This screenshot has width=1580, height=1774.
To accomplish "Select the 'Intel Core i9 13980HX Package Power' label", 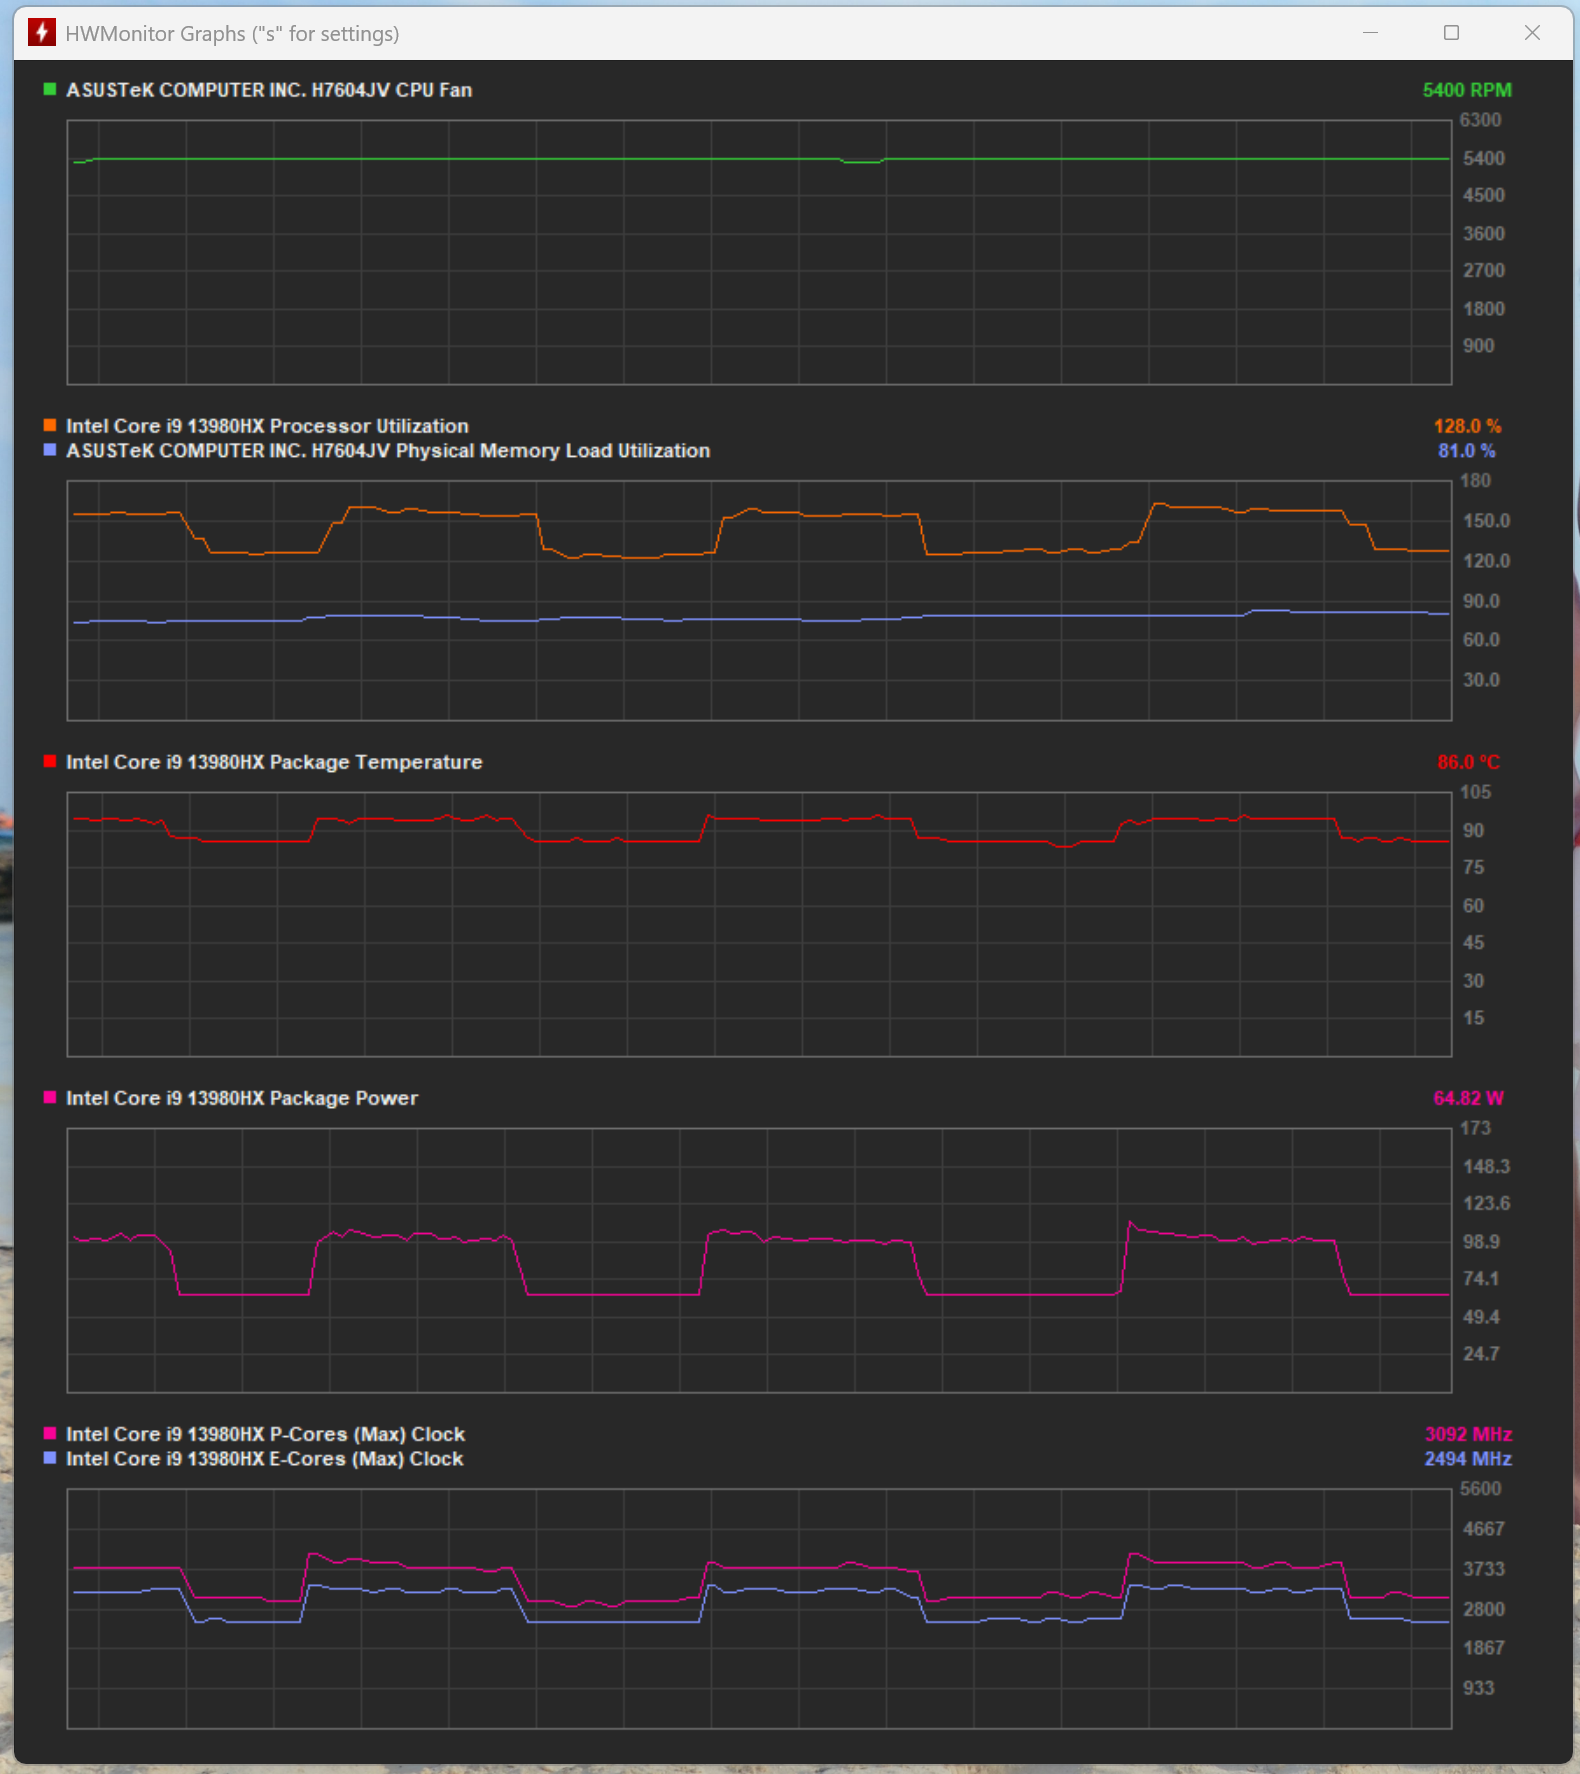I will 242,1098.
